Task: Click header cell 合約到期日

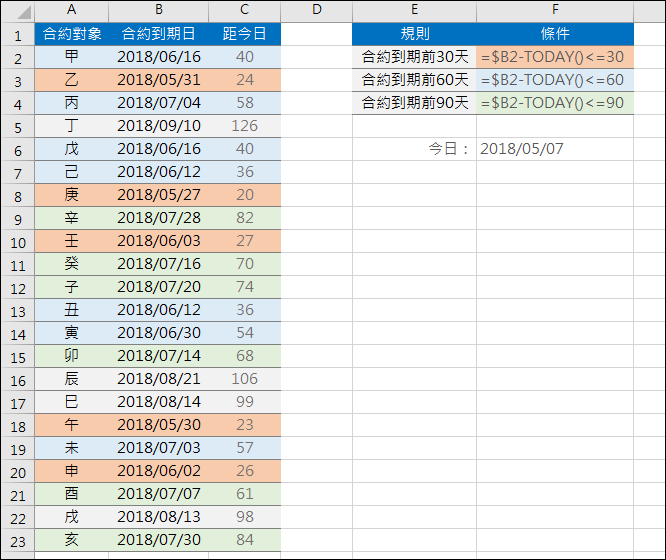Action: point(158,34)
